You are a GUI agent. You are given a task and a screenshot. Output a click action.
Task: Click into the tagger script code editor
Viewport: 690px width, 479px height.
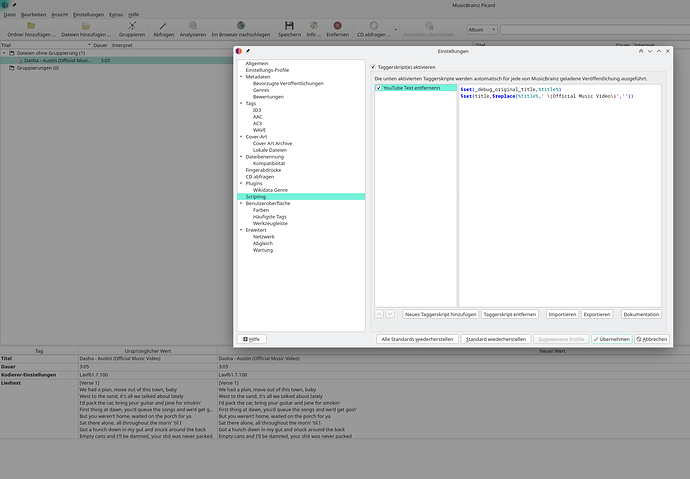point(560,196)
